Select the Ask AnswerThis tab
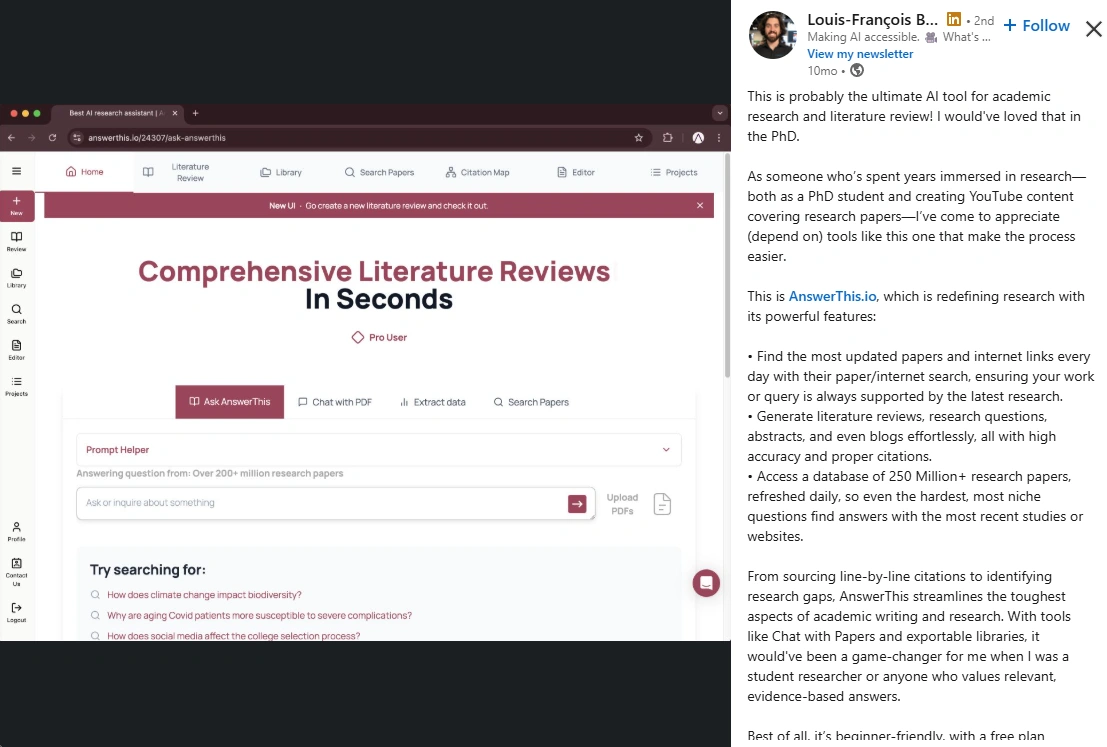 click(229, 402)
